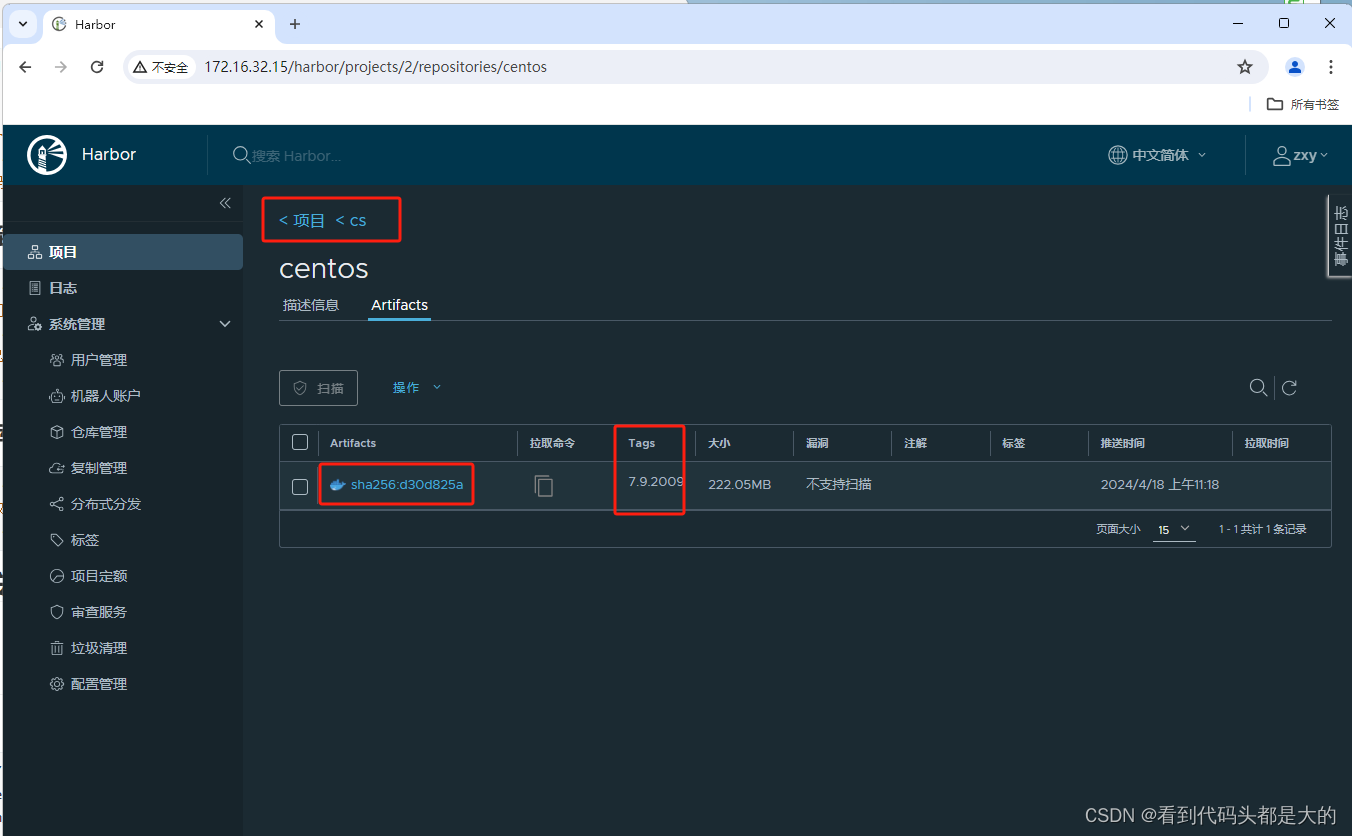Click the browser address bar URL
Image resolution: width=1352 pixels, height=836 pixels.
376,67
